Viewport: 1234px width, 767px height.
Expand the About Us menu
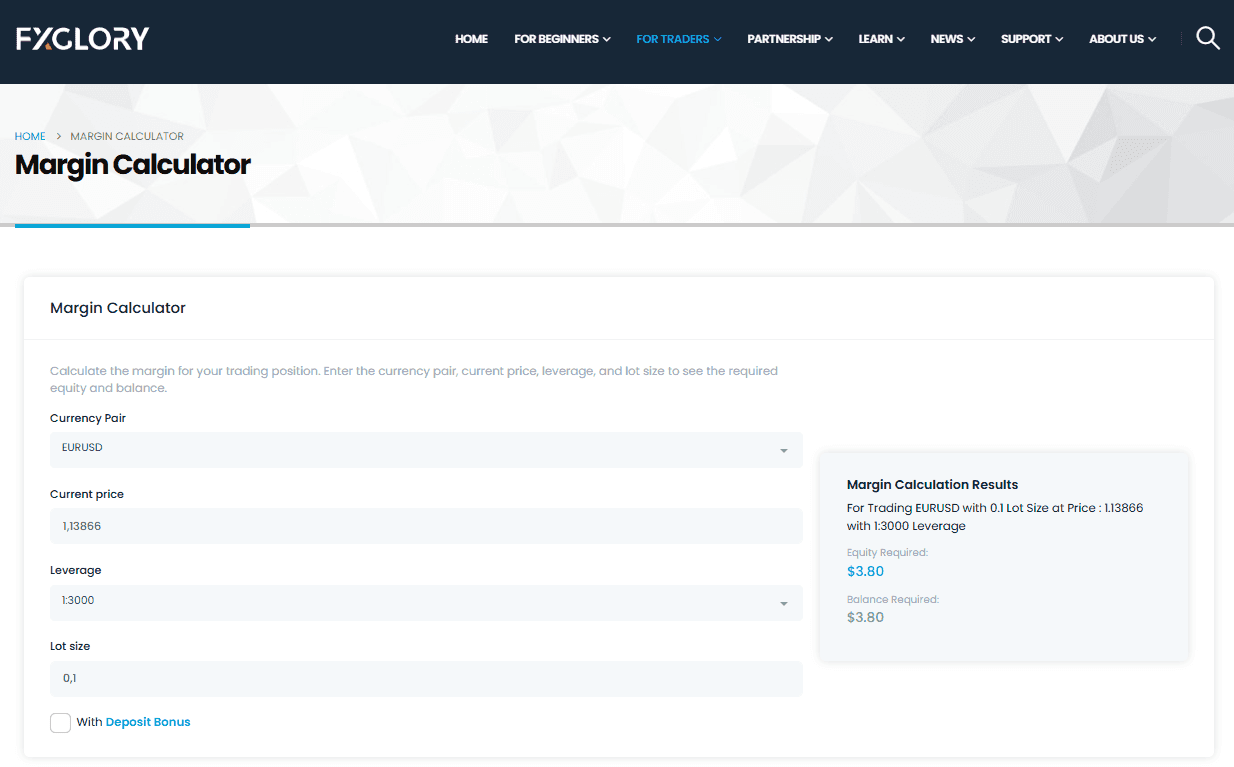pos(1122,39)
